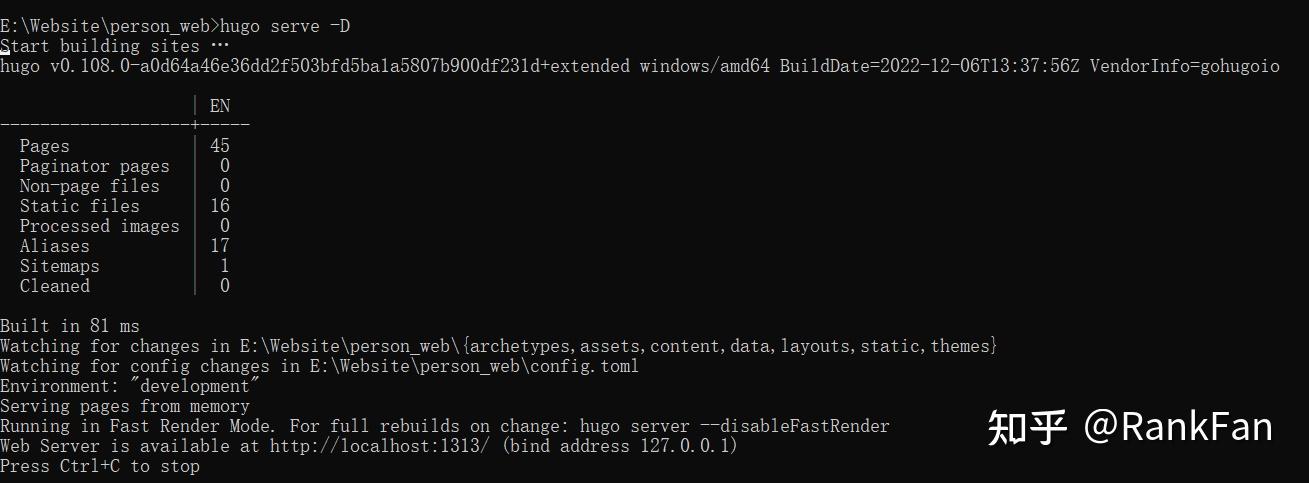Click the 'Aliases' row label

[x=55, y=246]
